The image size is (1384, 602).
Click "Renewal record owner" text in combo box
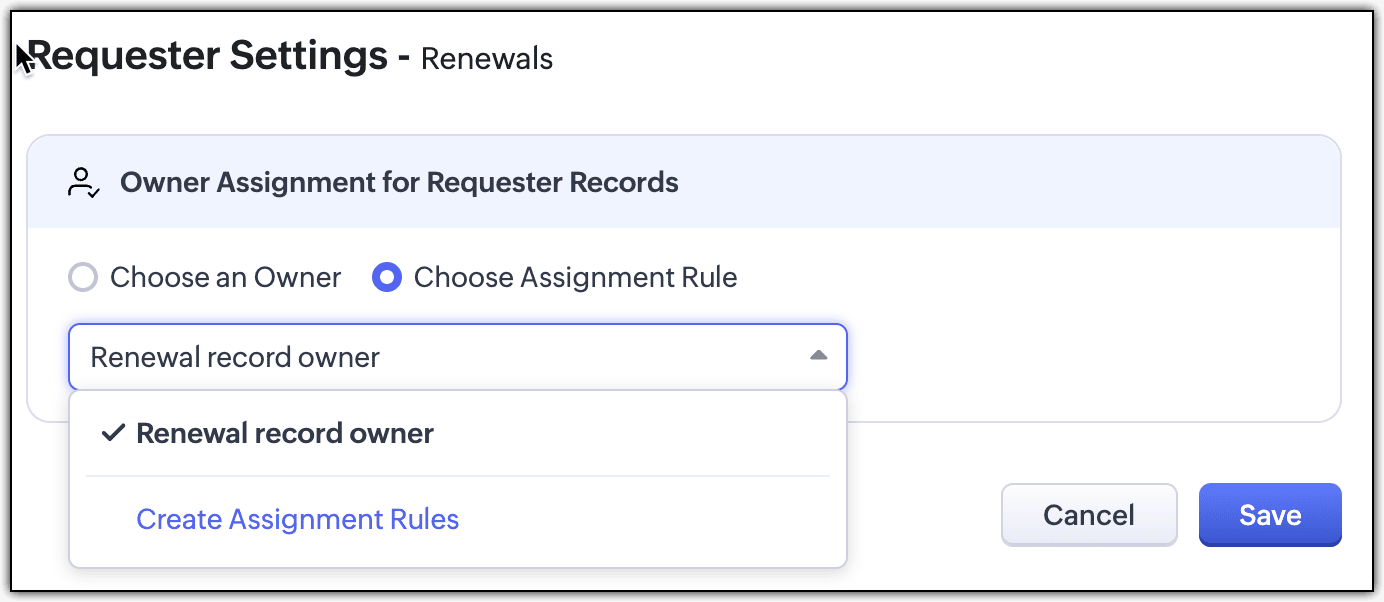click(x=235, y=357)
